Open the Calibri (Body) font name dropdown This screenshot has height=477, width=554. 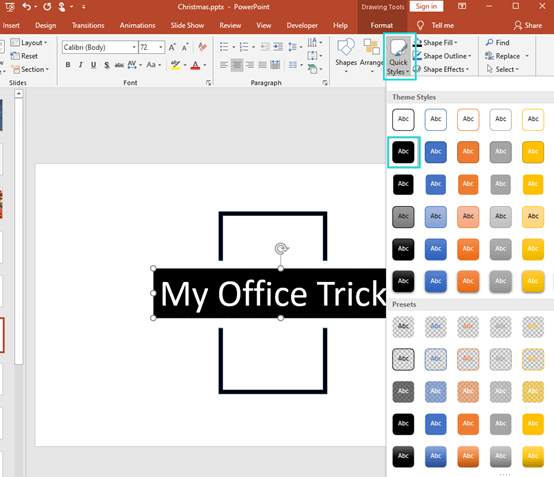(134, 47)
